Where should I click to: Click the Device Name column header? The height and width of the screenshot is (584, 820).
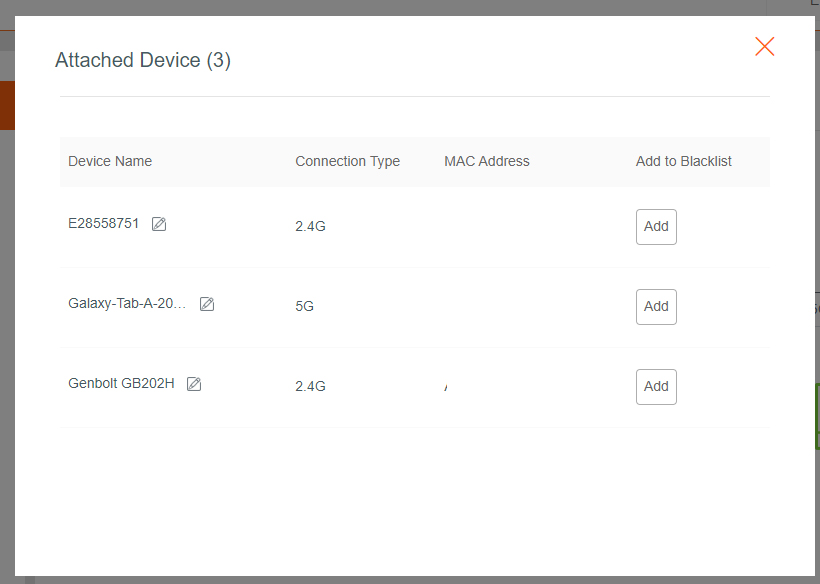(x=110, y=161)
